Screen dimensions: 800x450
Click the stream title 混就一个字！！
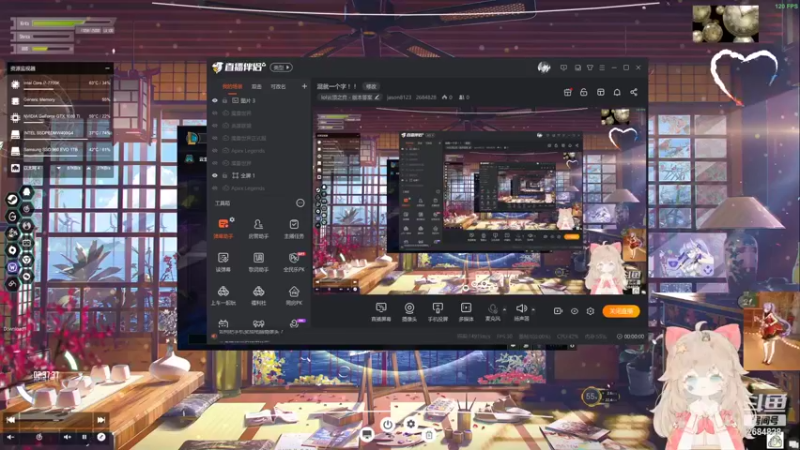coord(337,87)
